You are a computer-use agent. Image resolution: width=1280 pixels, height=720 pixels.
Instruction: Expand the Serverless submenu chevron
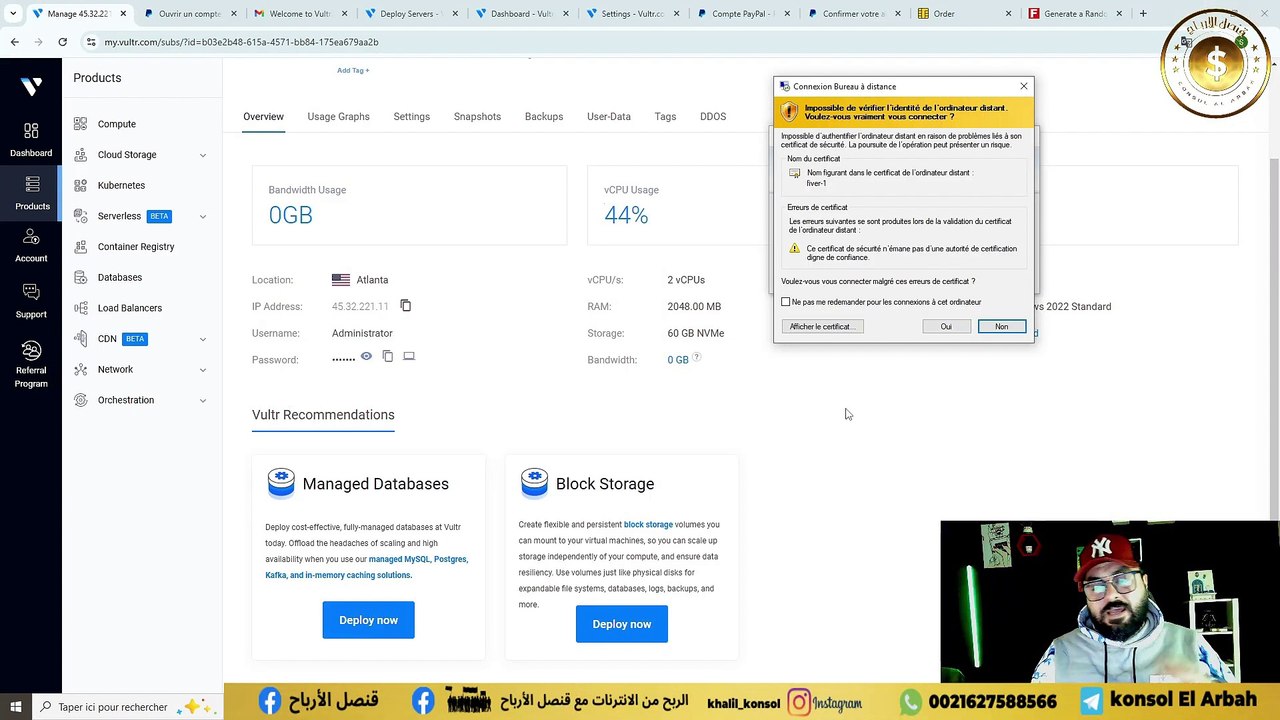[x=203, y=216]
